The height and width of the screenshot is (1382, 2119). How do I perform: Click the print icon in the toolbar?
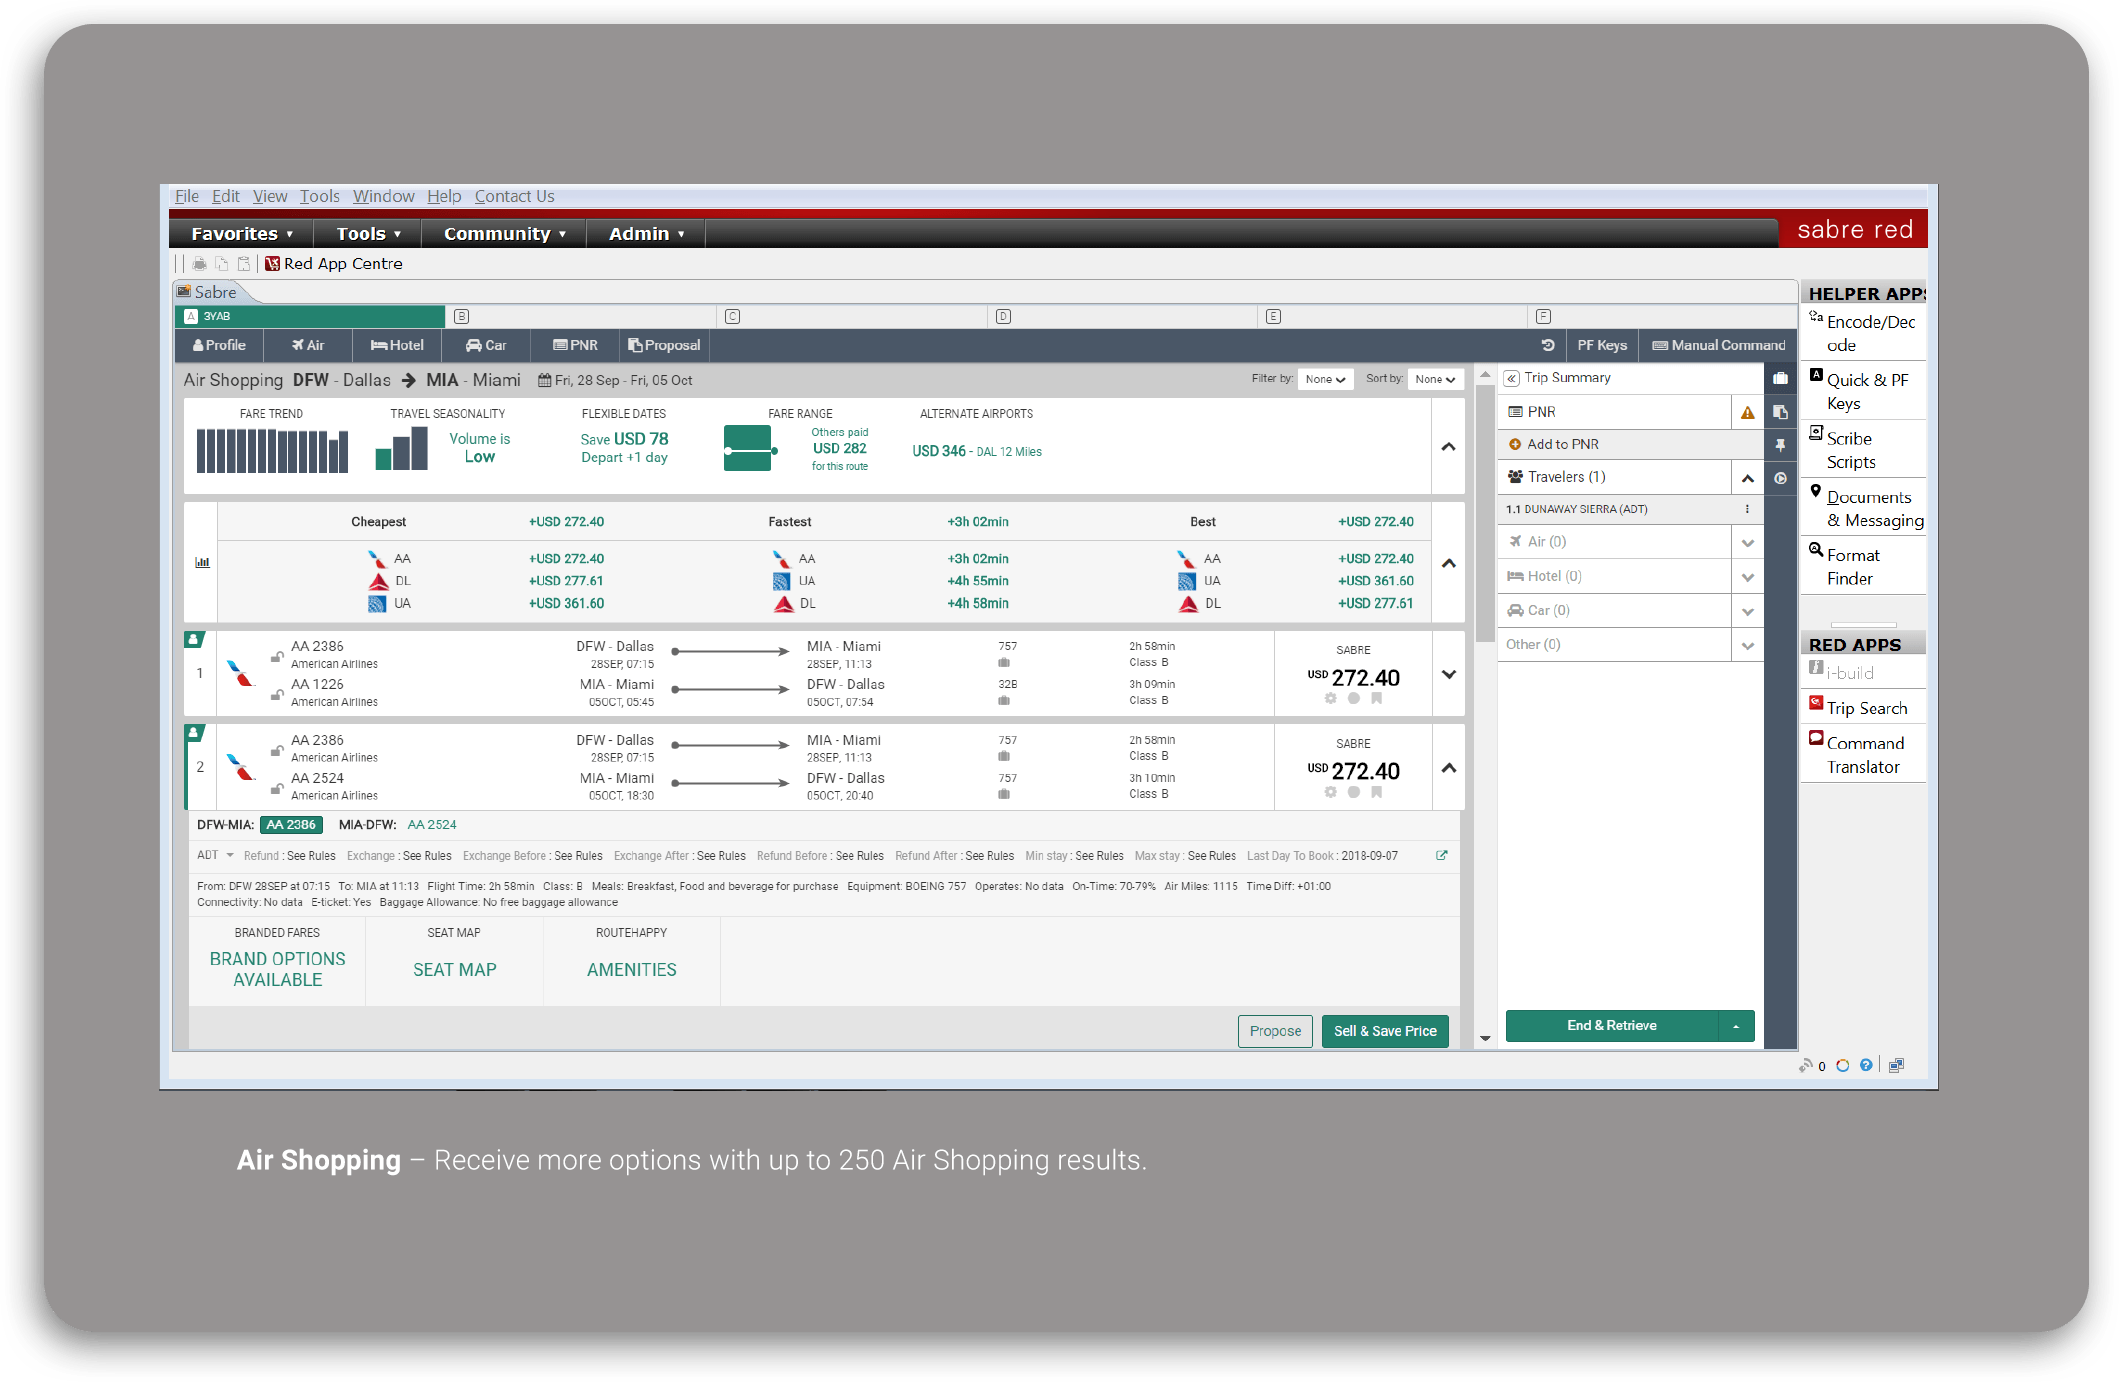pyautogui.click(x=199, y=264)
